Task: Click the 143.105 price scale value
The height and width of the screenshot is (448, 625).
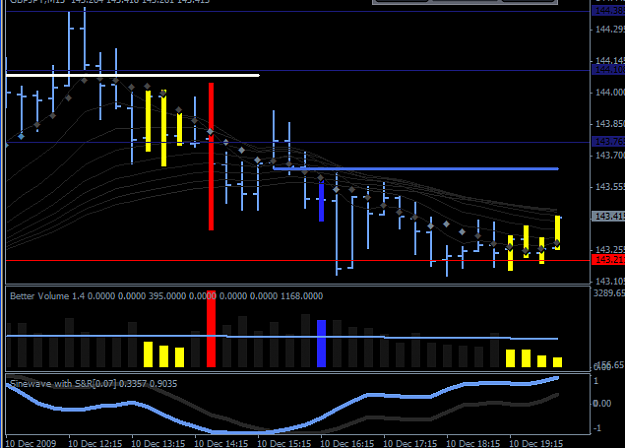Action: tap(610, 281)
